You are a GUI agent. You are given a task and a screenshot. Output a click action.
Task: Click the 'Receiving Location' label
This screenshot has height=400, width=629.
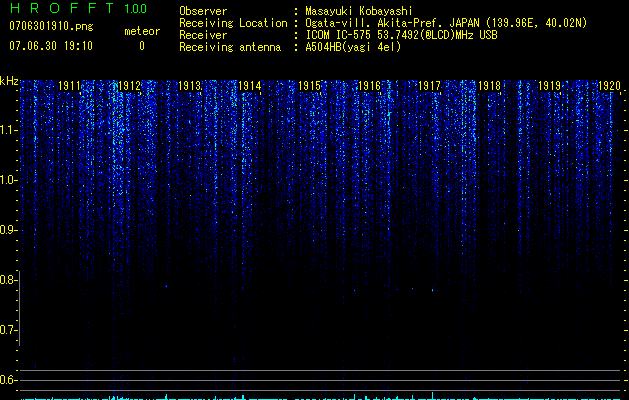[233, 23]
